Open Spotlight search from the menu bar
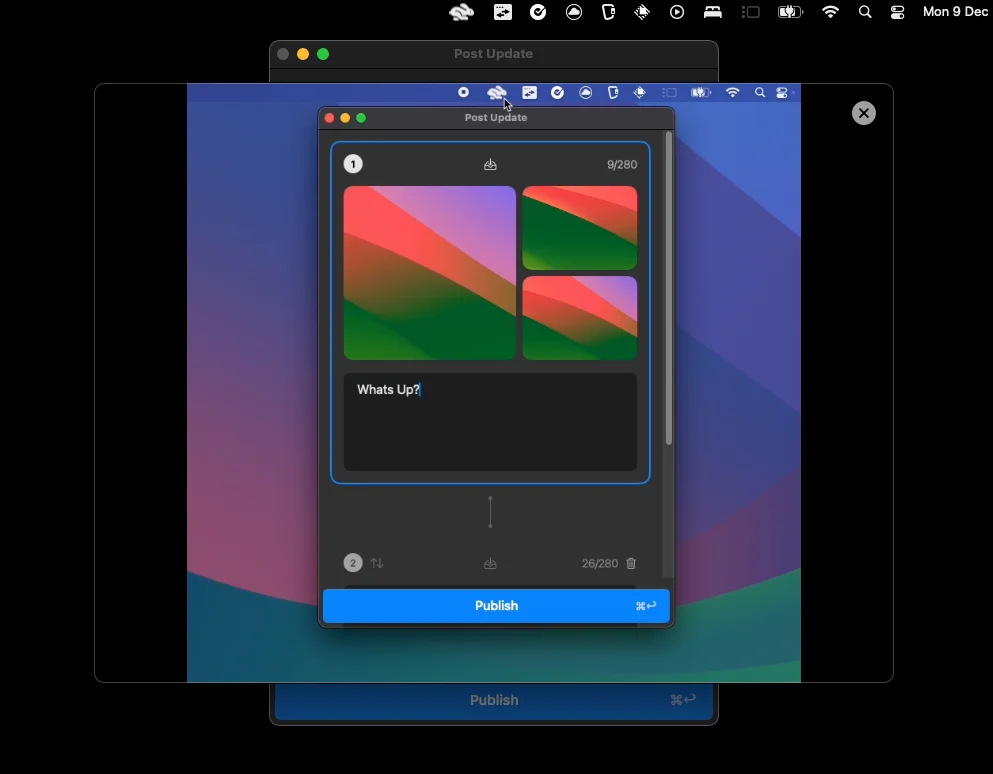Image resolution: width=993 pixels, height=774 pixels. 865,12
